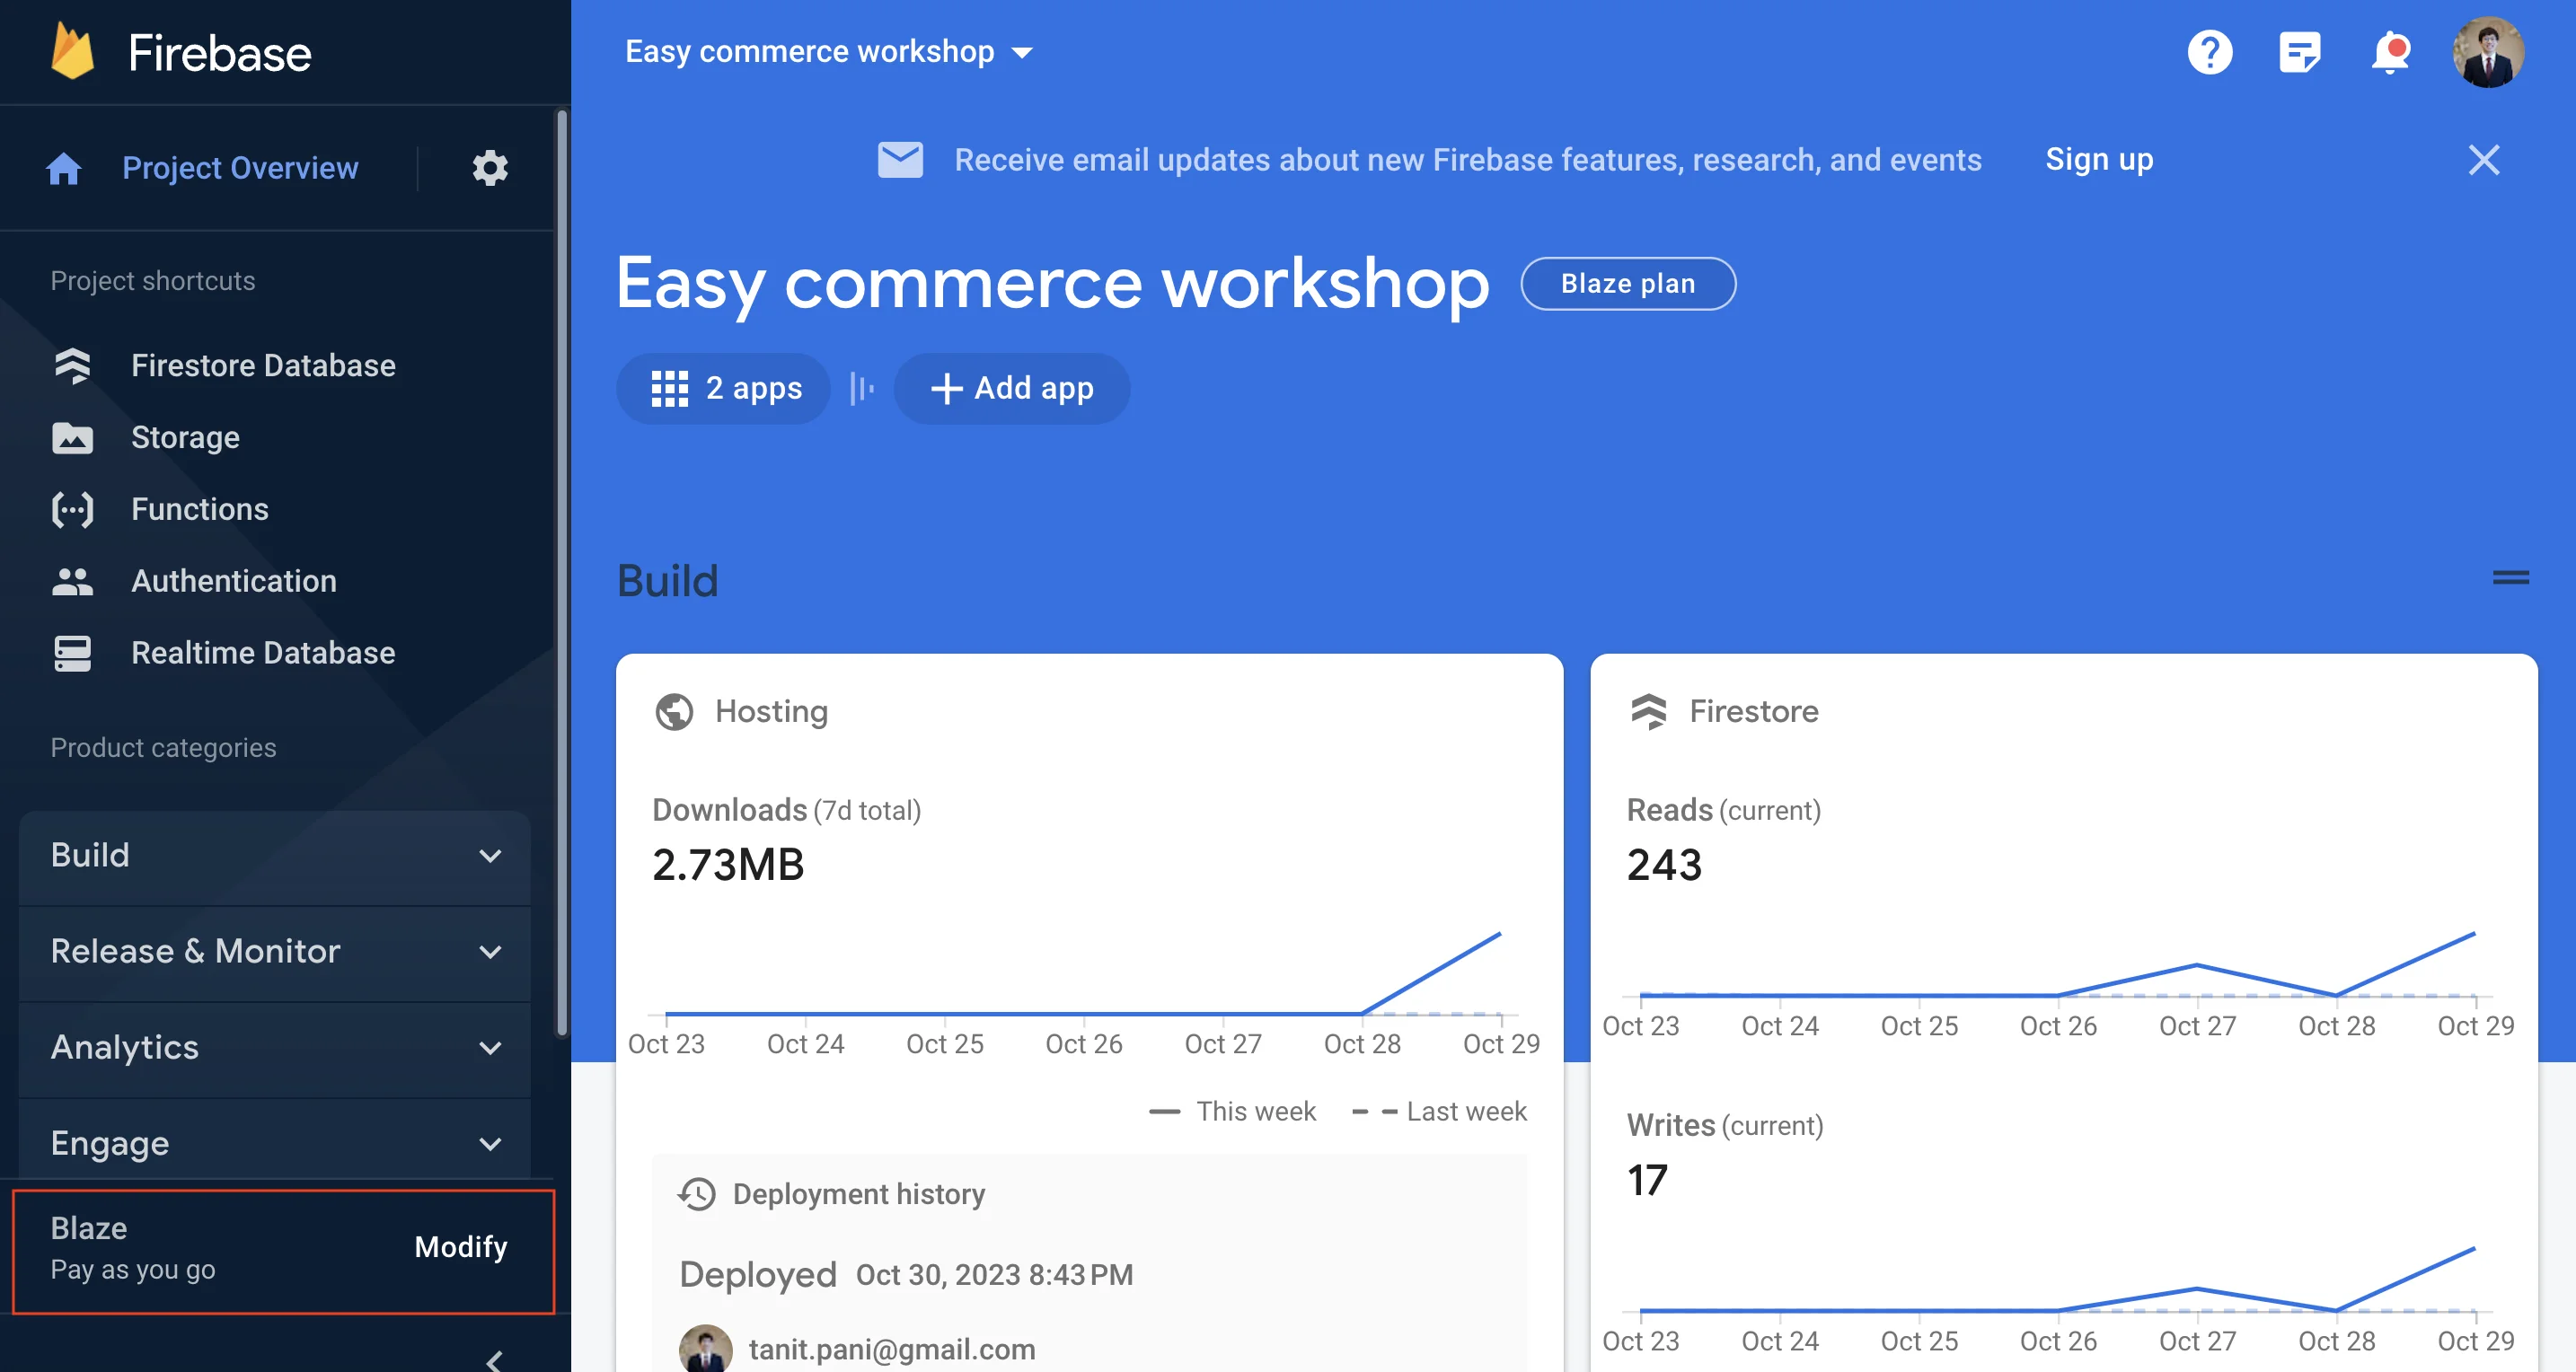Click the deployer avatar next to tanit.pani@gmail.com
The image size is (2576, 1372).
tap(705, 1349)
